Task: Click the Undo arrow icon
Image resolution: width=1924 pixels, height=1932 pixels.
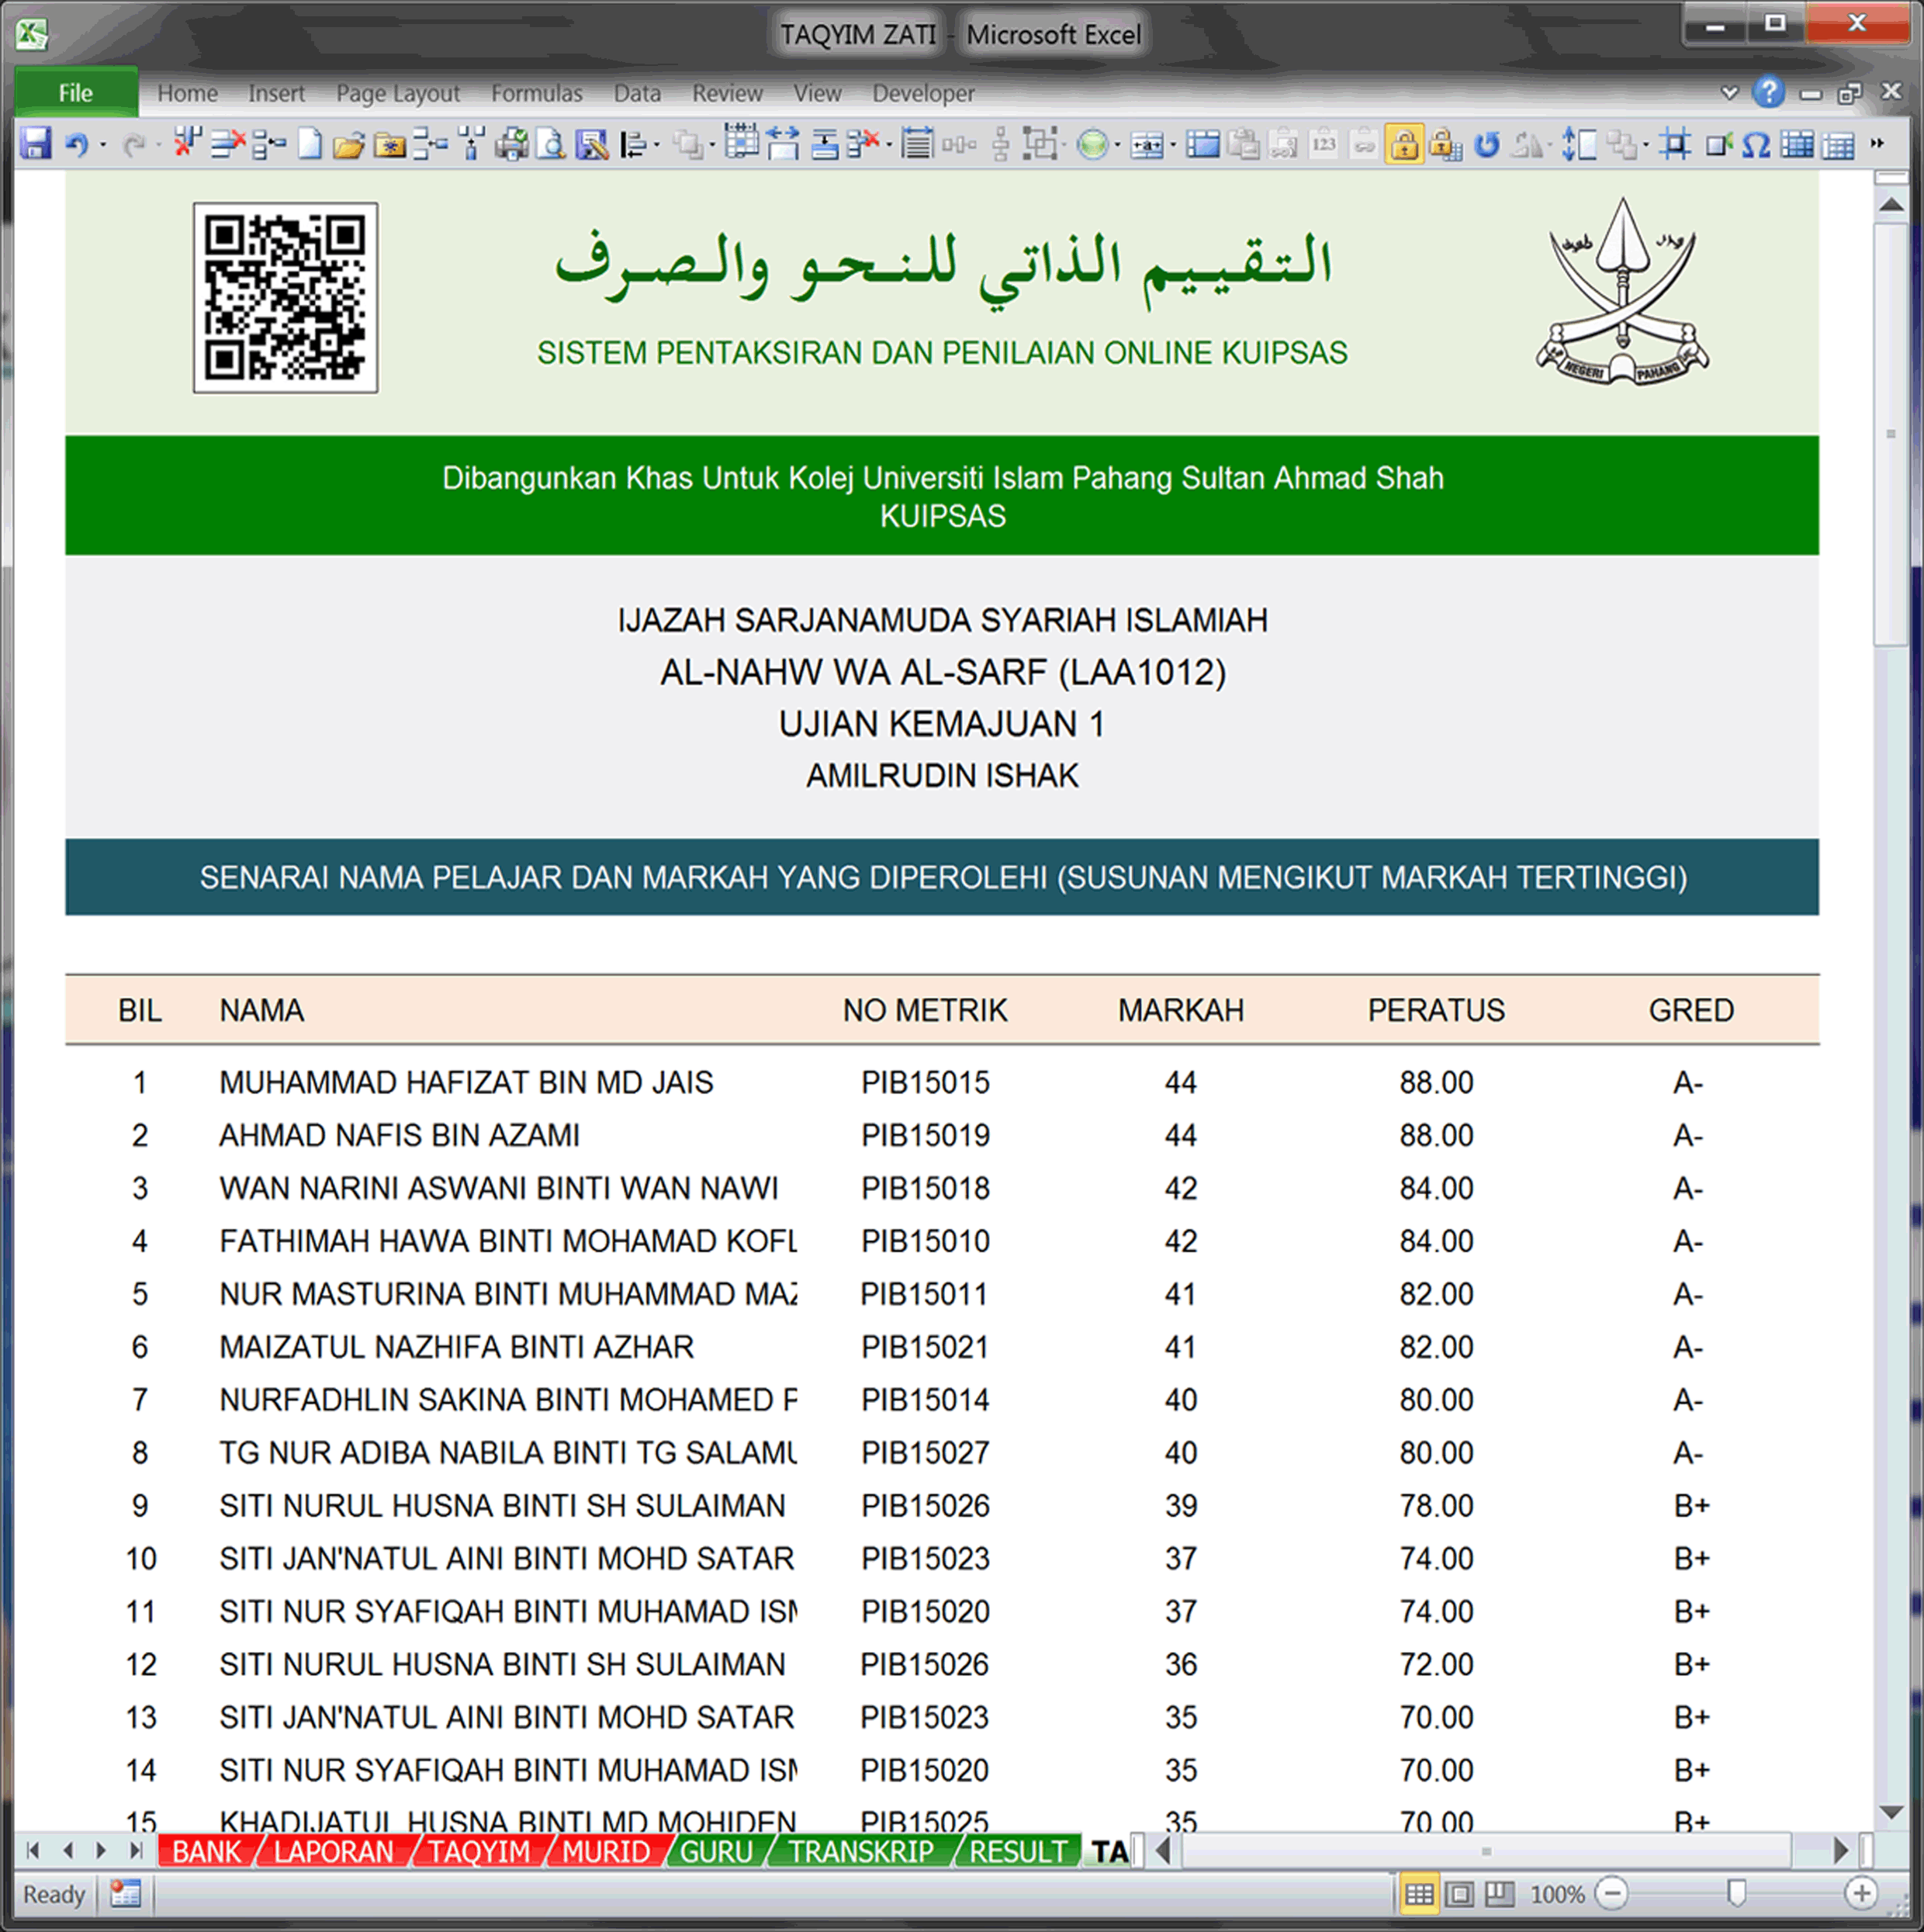Action: [77, 145]
